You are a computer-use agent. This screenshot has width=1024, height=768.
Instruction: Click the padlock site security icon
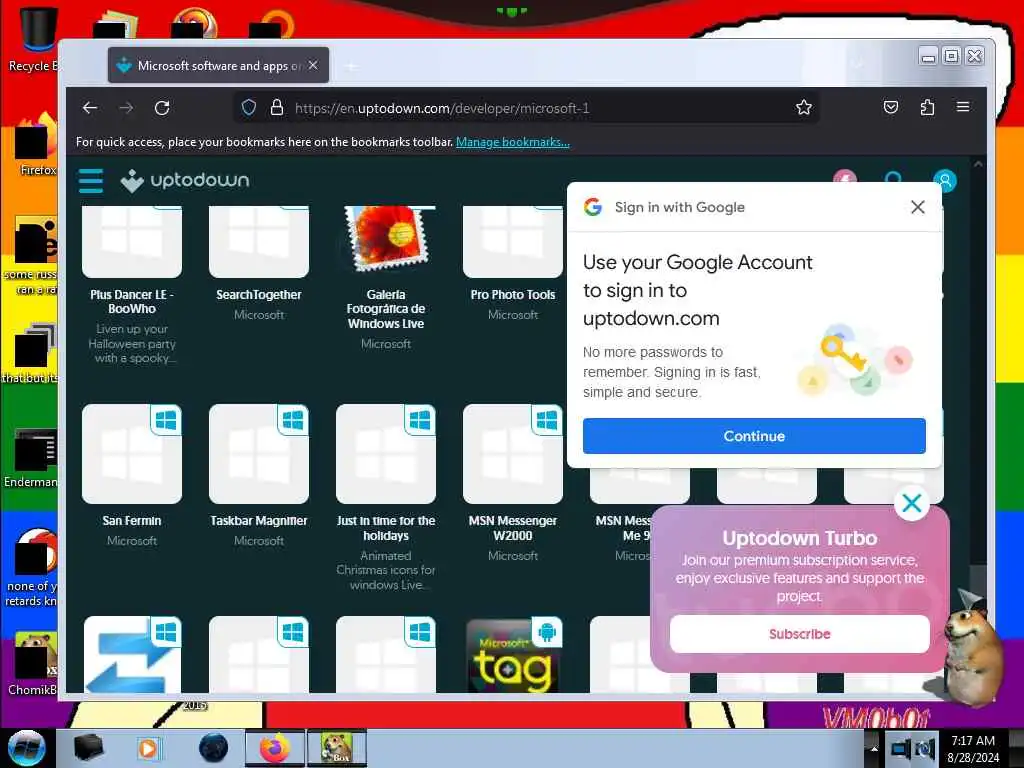(277, 108)
